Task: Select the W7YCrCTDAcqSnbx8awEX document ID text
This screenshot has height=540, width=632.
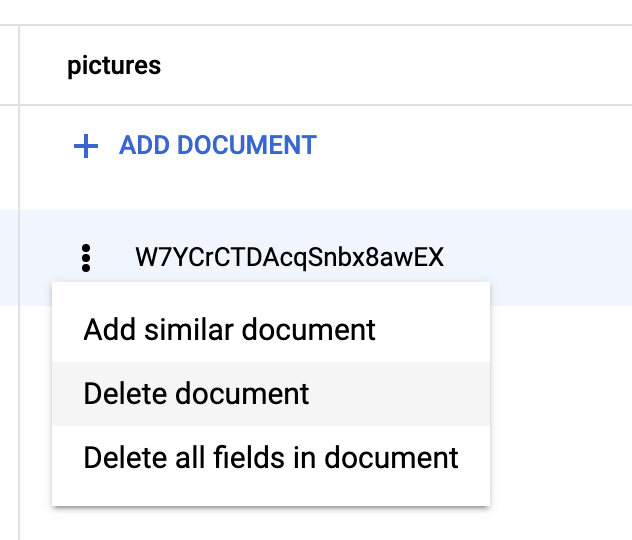Action: click(289, 258)
